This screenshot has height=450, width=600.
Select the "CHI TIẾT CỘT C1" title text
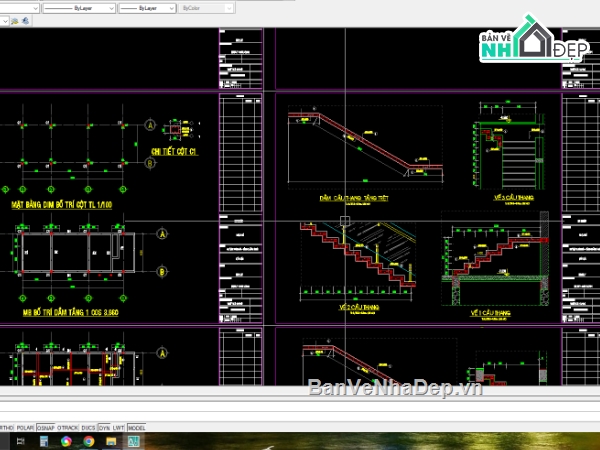coord(174,152)
